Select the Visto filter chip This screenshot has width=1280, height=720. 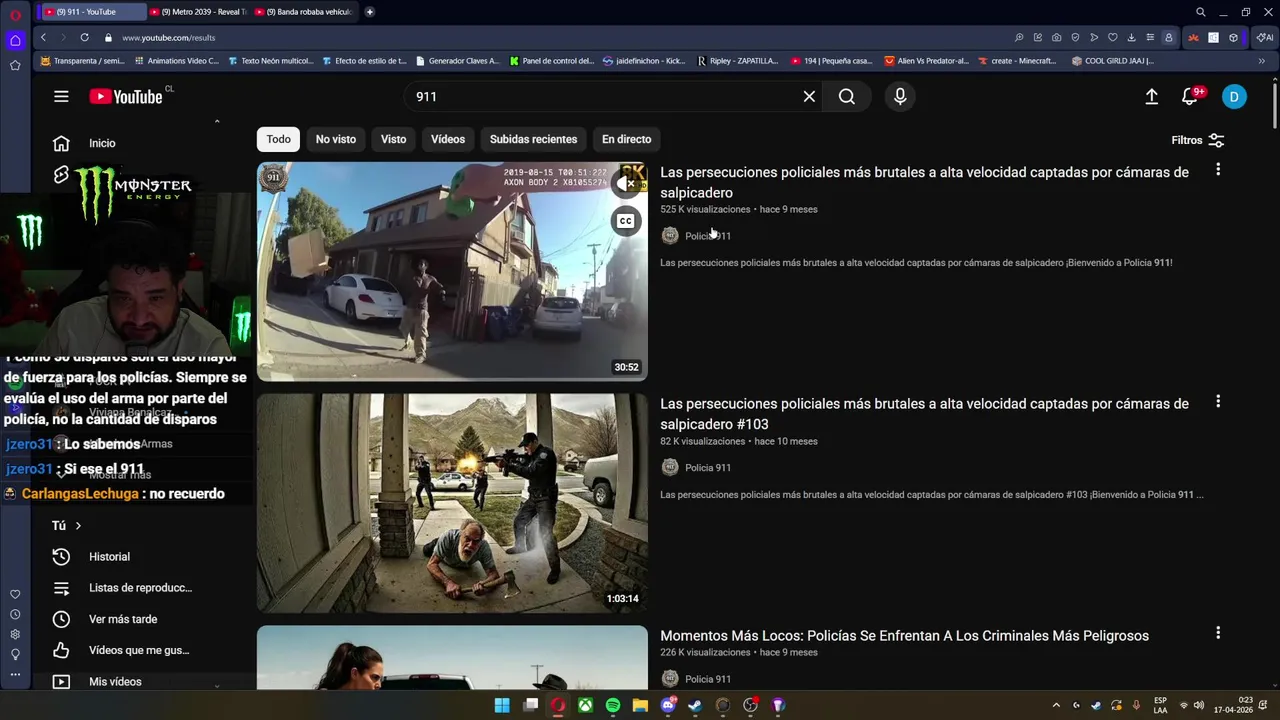coord(393,139)
